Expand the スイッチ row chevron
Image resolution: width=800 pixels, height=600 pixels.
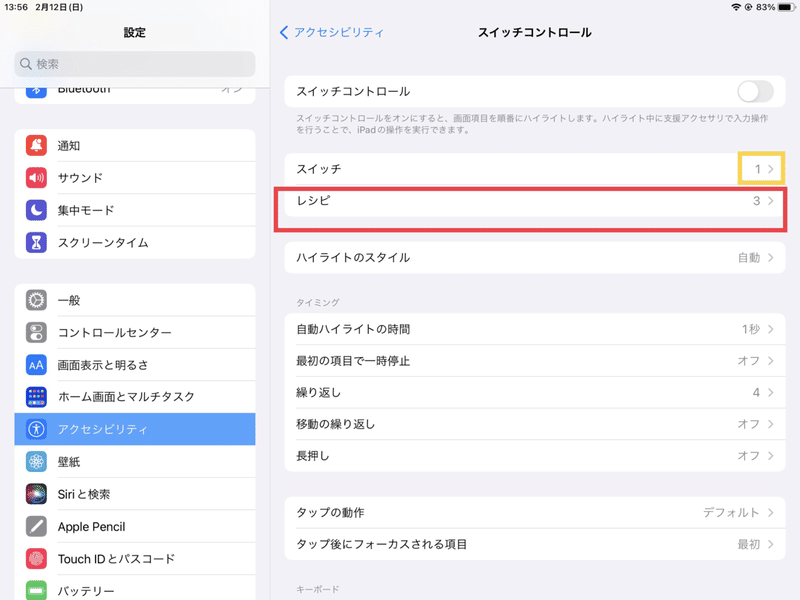[x=770, y=170]
